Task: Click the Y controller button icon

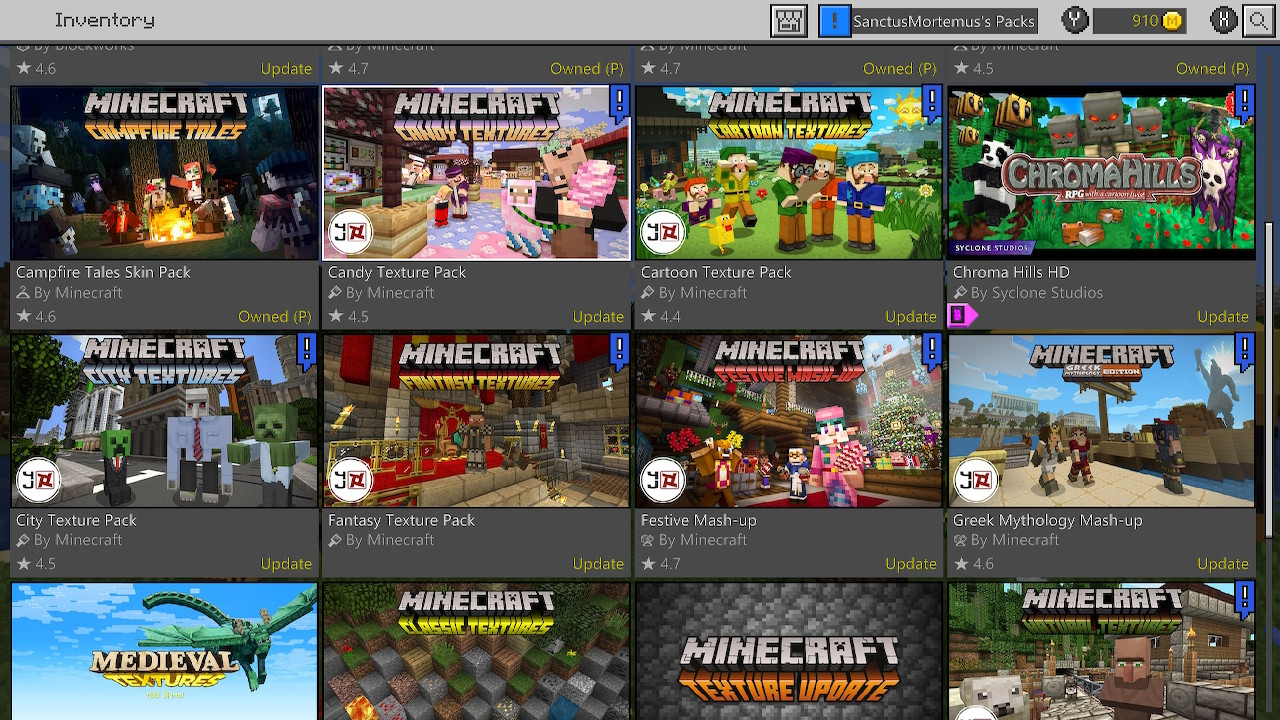Action: [x=1075, y=20]
